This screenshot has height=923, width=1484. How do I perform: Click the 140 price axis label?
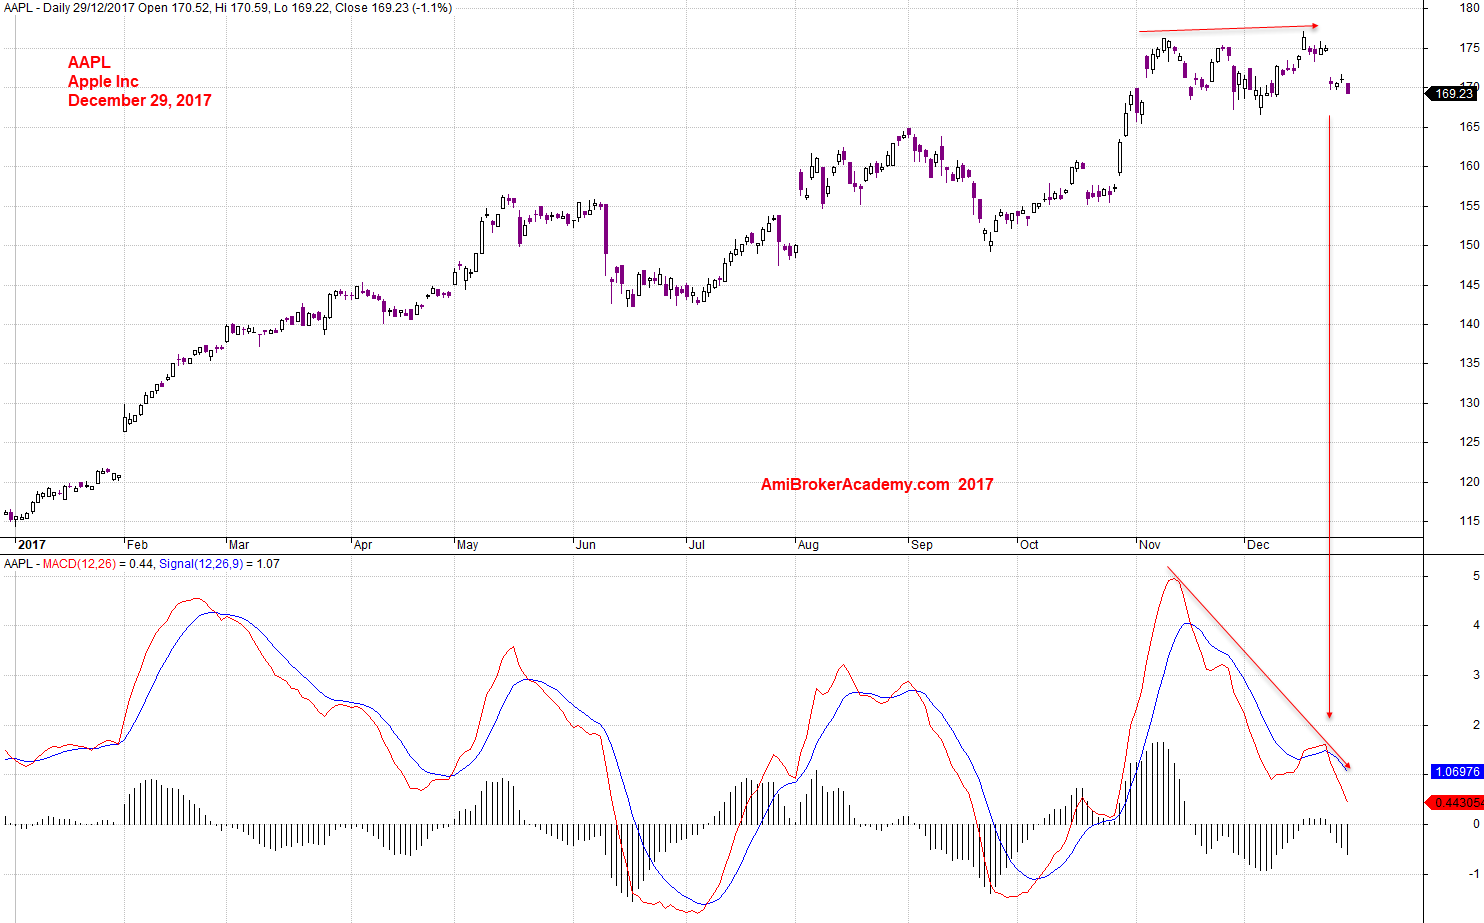[1469, 324]
